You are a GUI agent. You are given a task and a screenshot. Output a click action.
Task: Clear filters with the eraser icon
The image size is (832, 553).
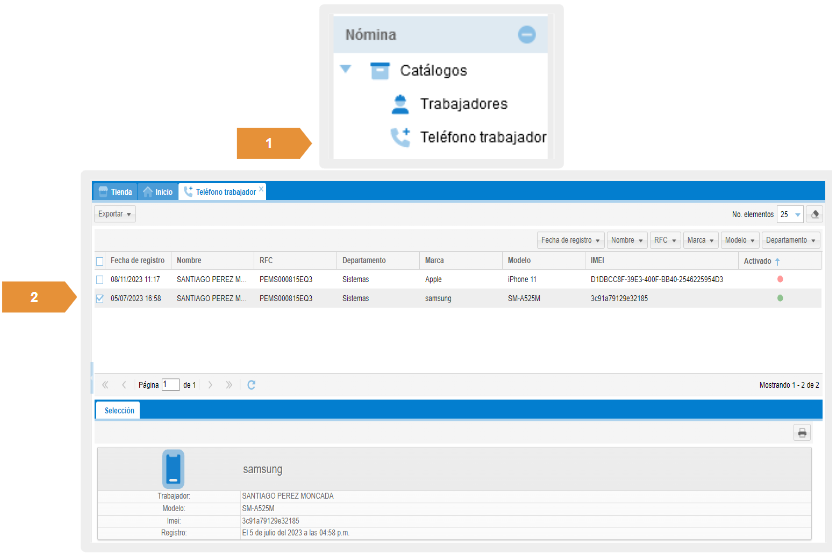pos(814,214)
